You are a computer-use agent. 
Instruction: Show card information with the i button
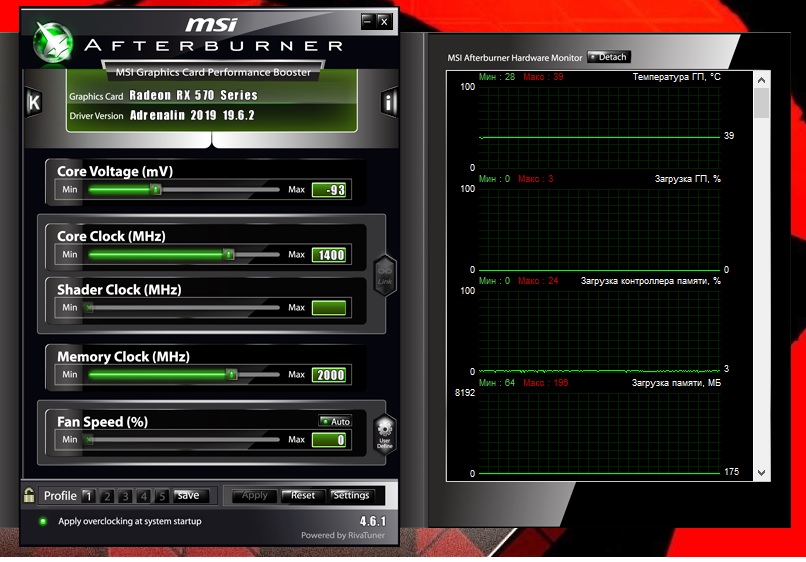[389, 102]
